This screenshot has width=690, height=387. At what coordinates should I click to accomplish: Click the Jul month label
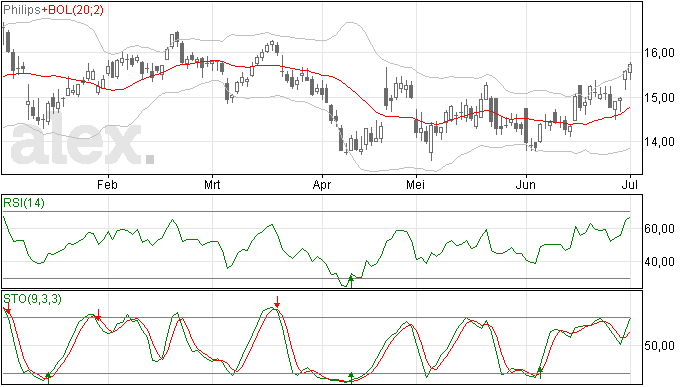click(630, 184)
